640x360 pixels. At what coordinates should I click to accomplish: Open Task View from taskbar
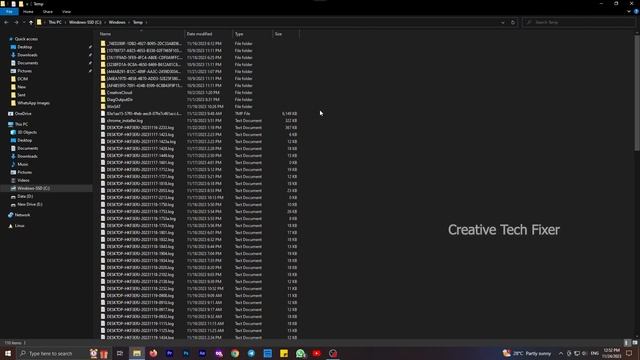click(x=120, y=353)
